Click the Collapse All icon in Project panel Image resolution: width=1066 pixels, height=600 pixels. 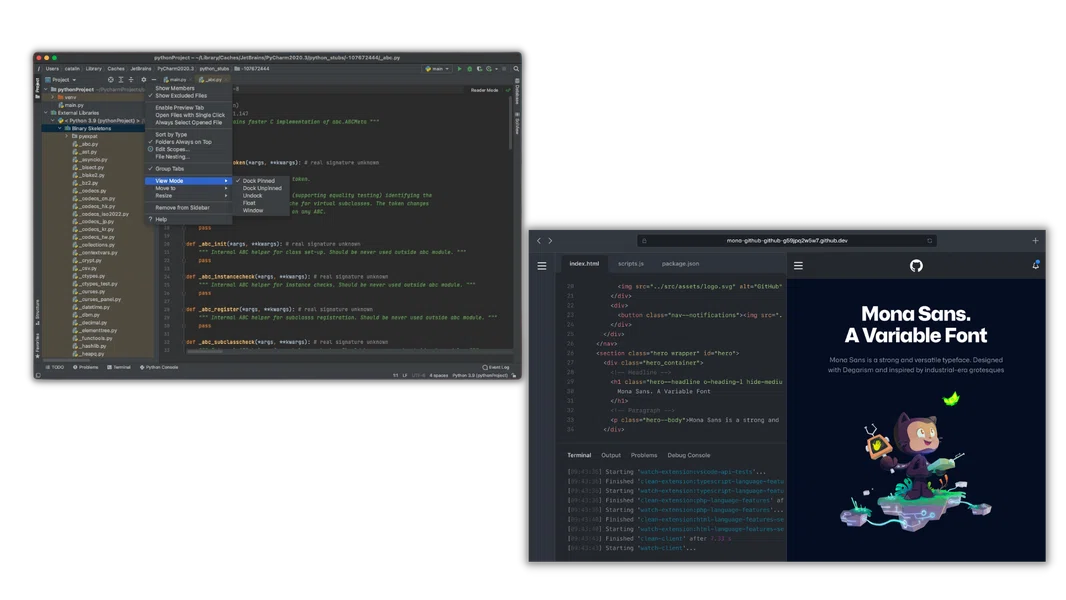(x=132, y=80)
